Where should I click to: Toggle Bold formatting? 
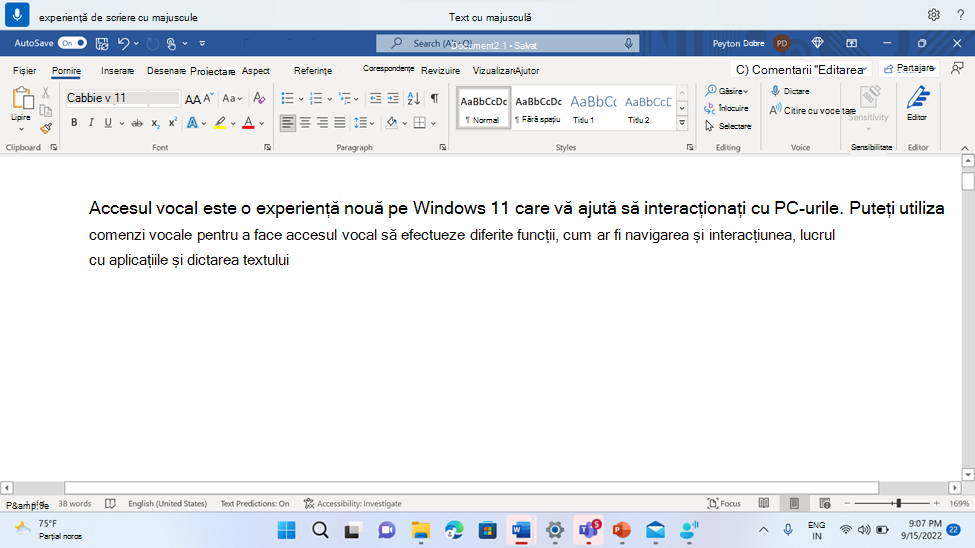[x=74, y=123]
